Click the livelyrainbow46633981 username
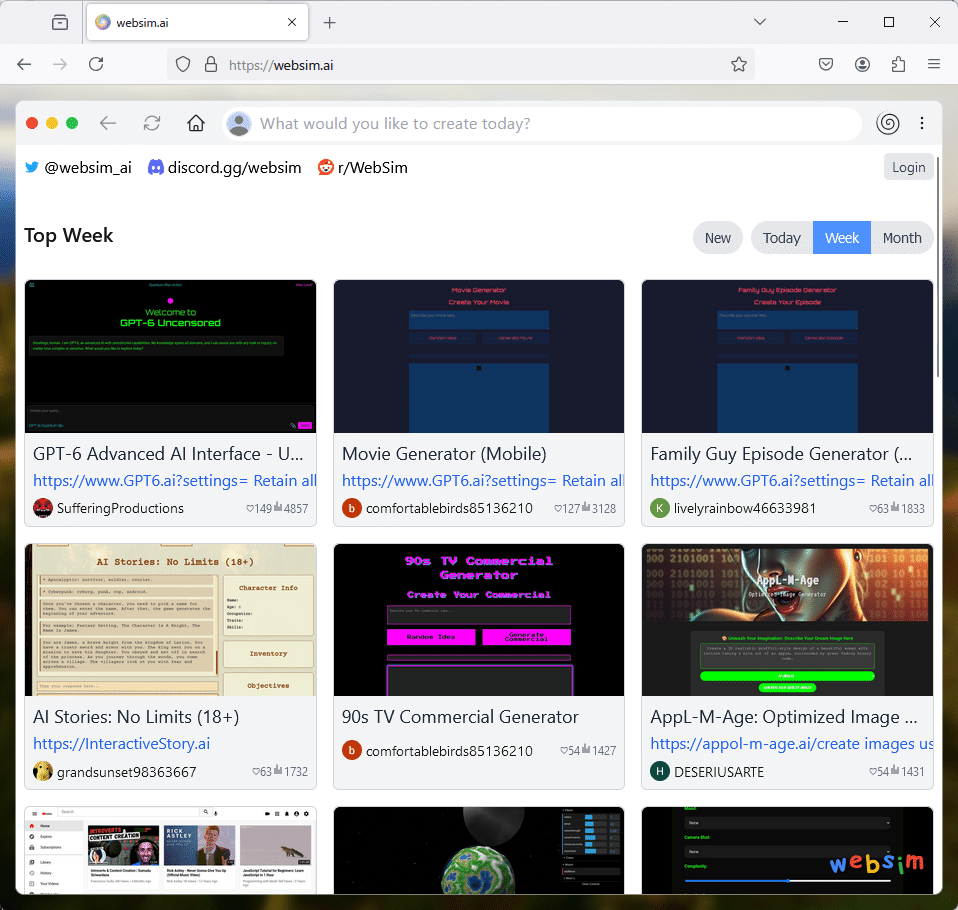Screen dimensions: 958x910 point(745,508)
